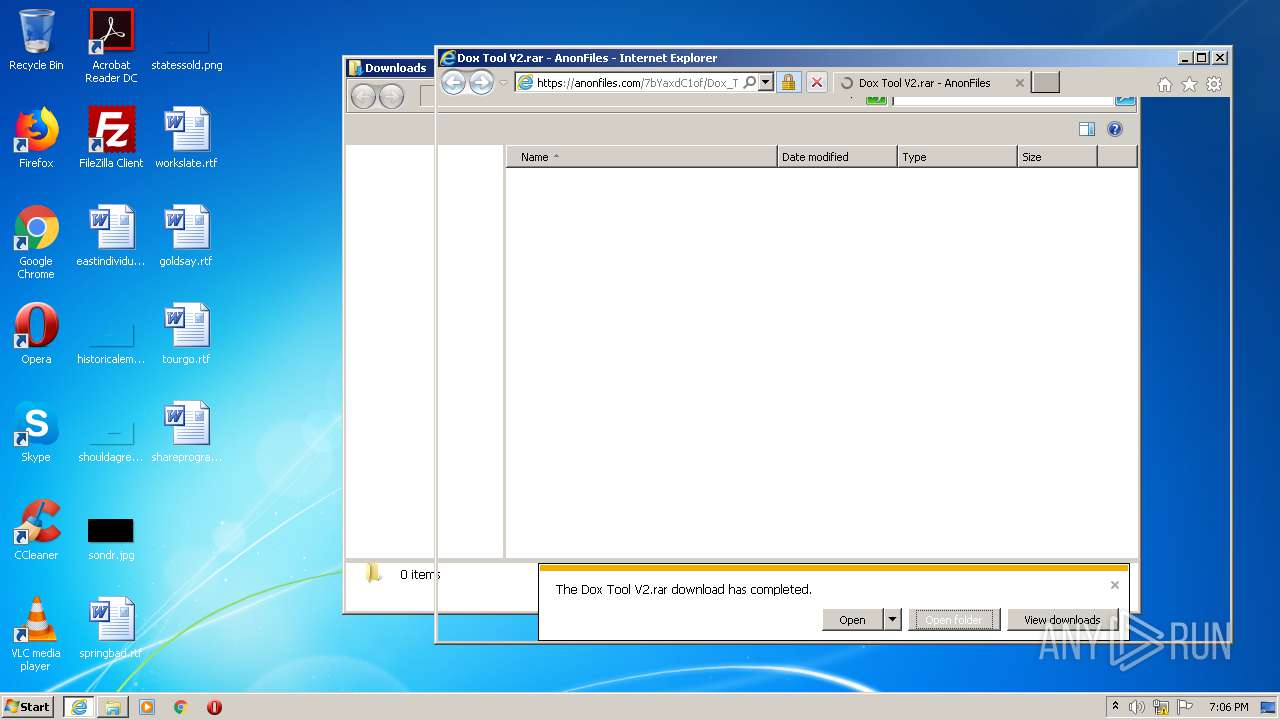Click network status tray icon

pyautogui.click(x=1161, y=707)
